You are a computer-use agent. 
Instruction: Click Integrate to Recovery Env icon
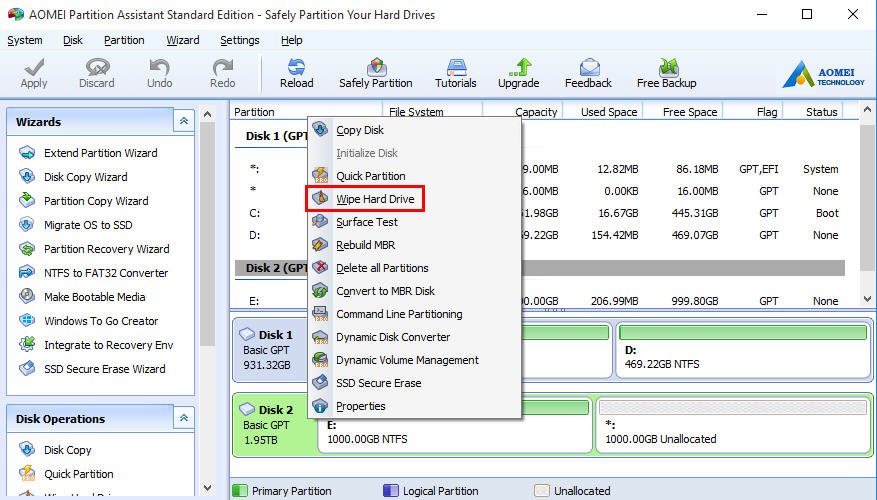point(27,345)
